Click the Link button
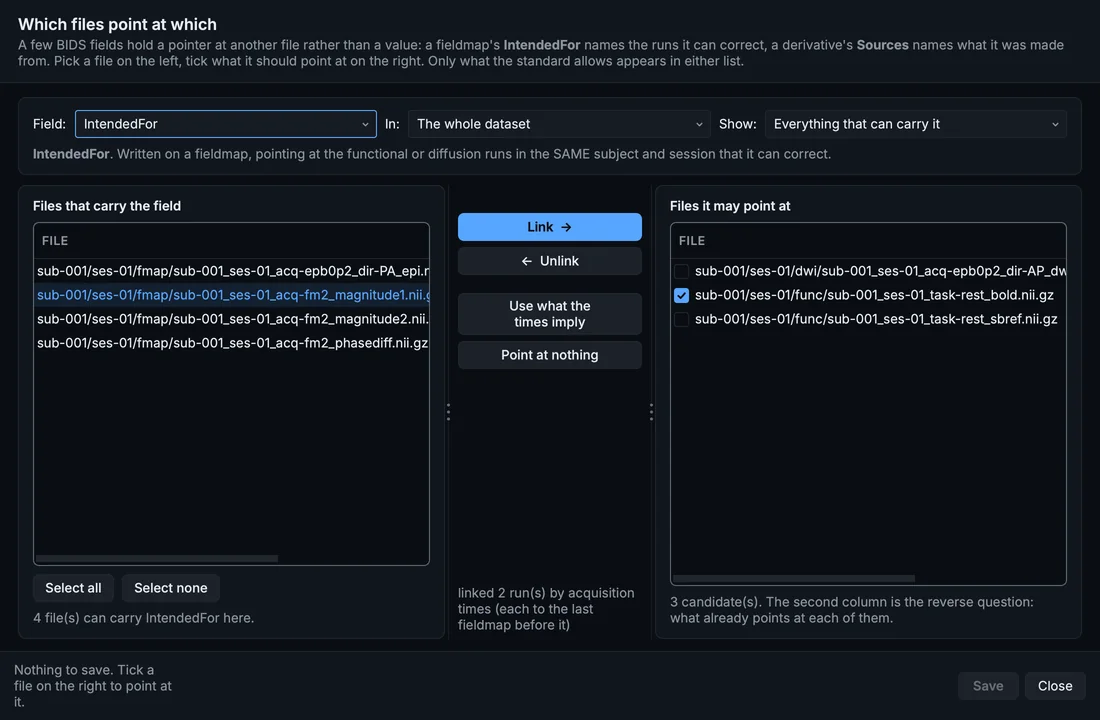This screenshot has width=1100, height=720. [x=549, y=227]
